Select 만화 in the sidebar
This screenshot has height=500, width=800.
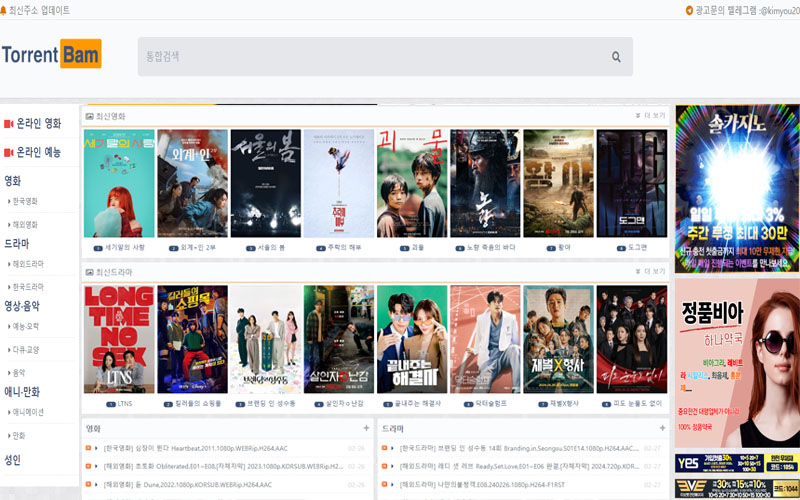(x=19, y=436)
